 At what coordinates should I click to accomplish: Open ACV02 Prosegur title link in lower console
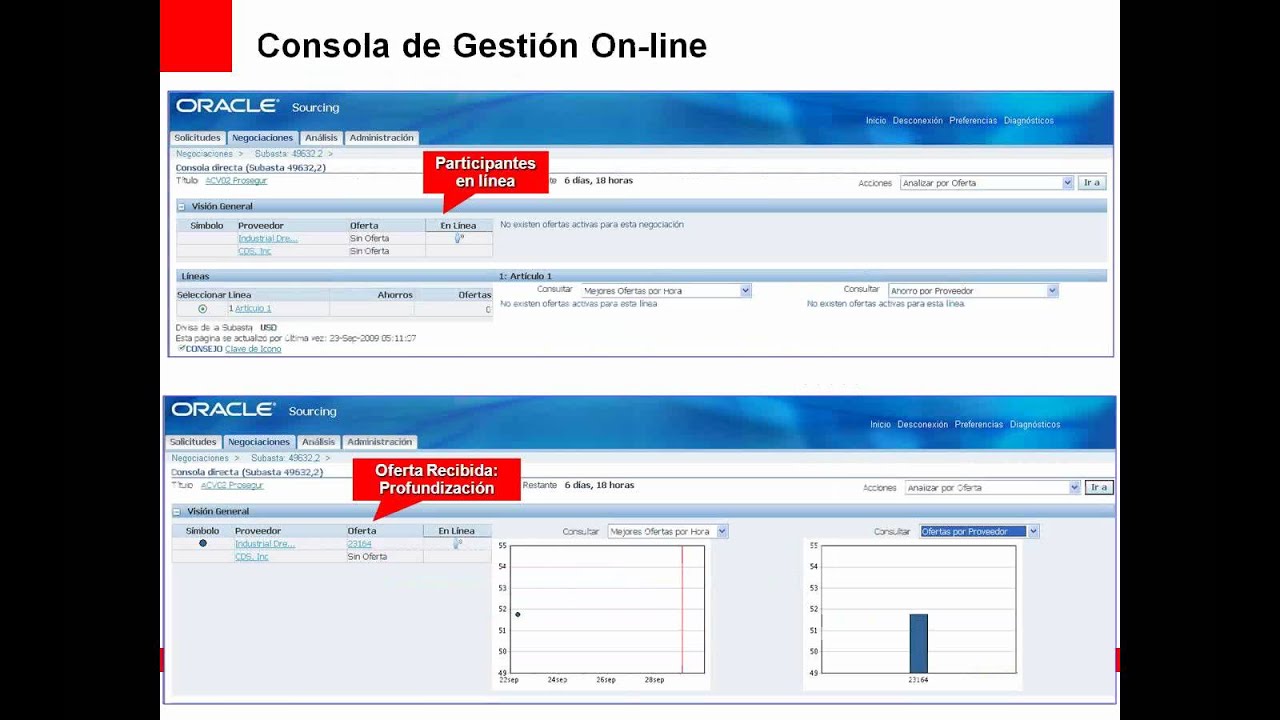[232, 485]
